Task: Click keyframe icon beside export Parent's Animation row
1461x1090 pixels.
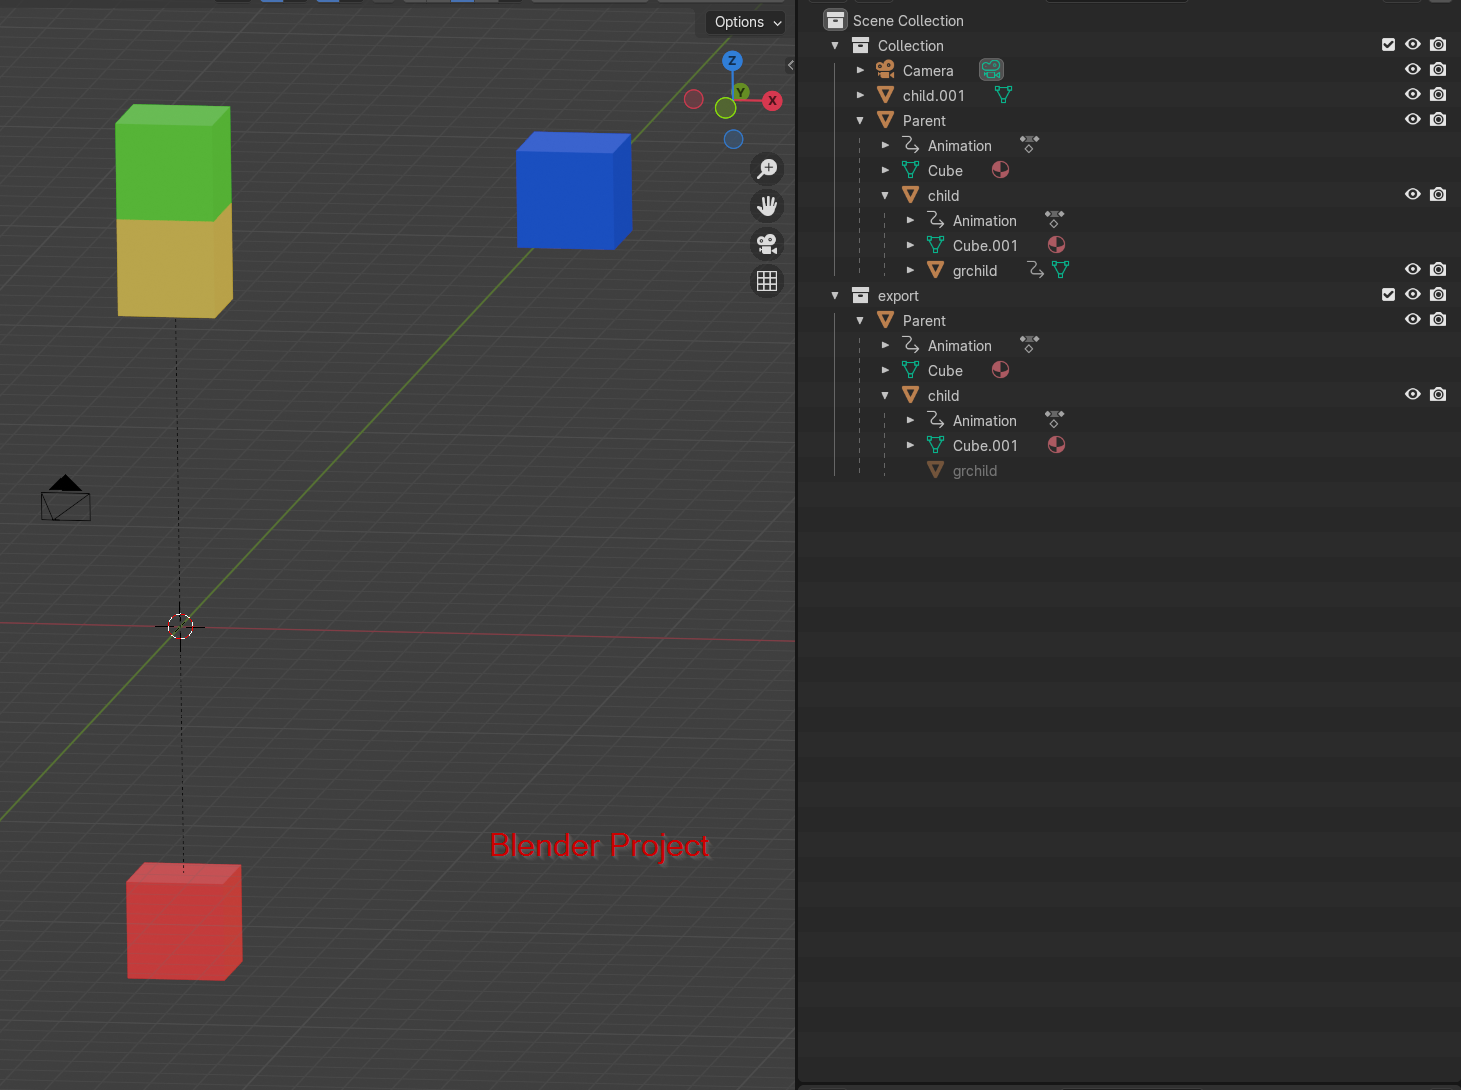Action: [x=1029, y=345]
